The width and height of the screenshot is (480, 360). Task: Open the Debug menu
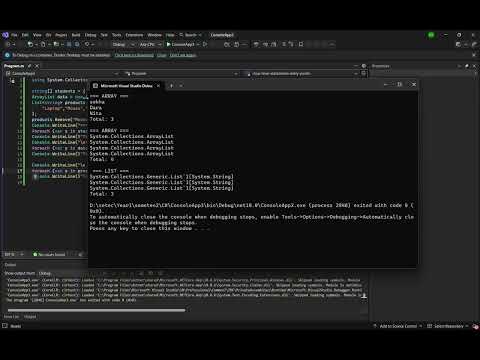coord(90,35)
